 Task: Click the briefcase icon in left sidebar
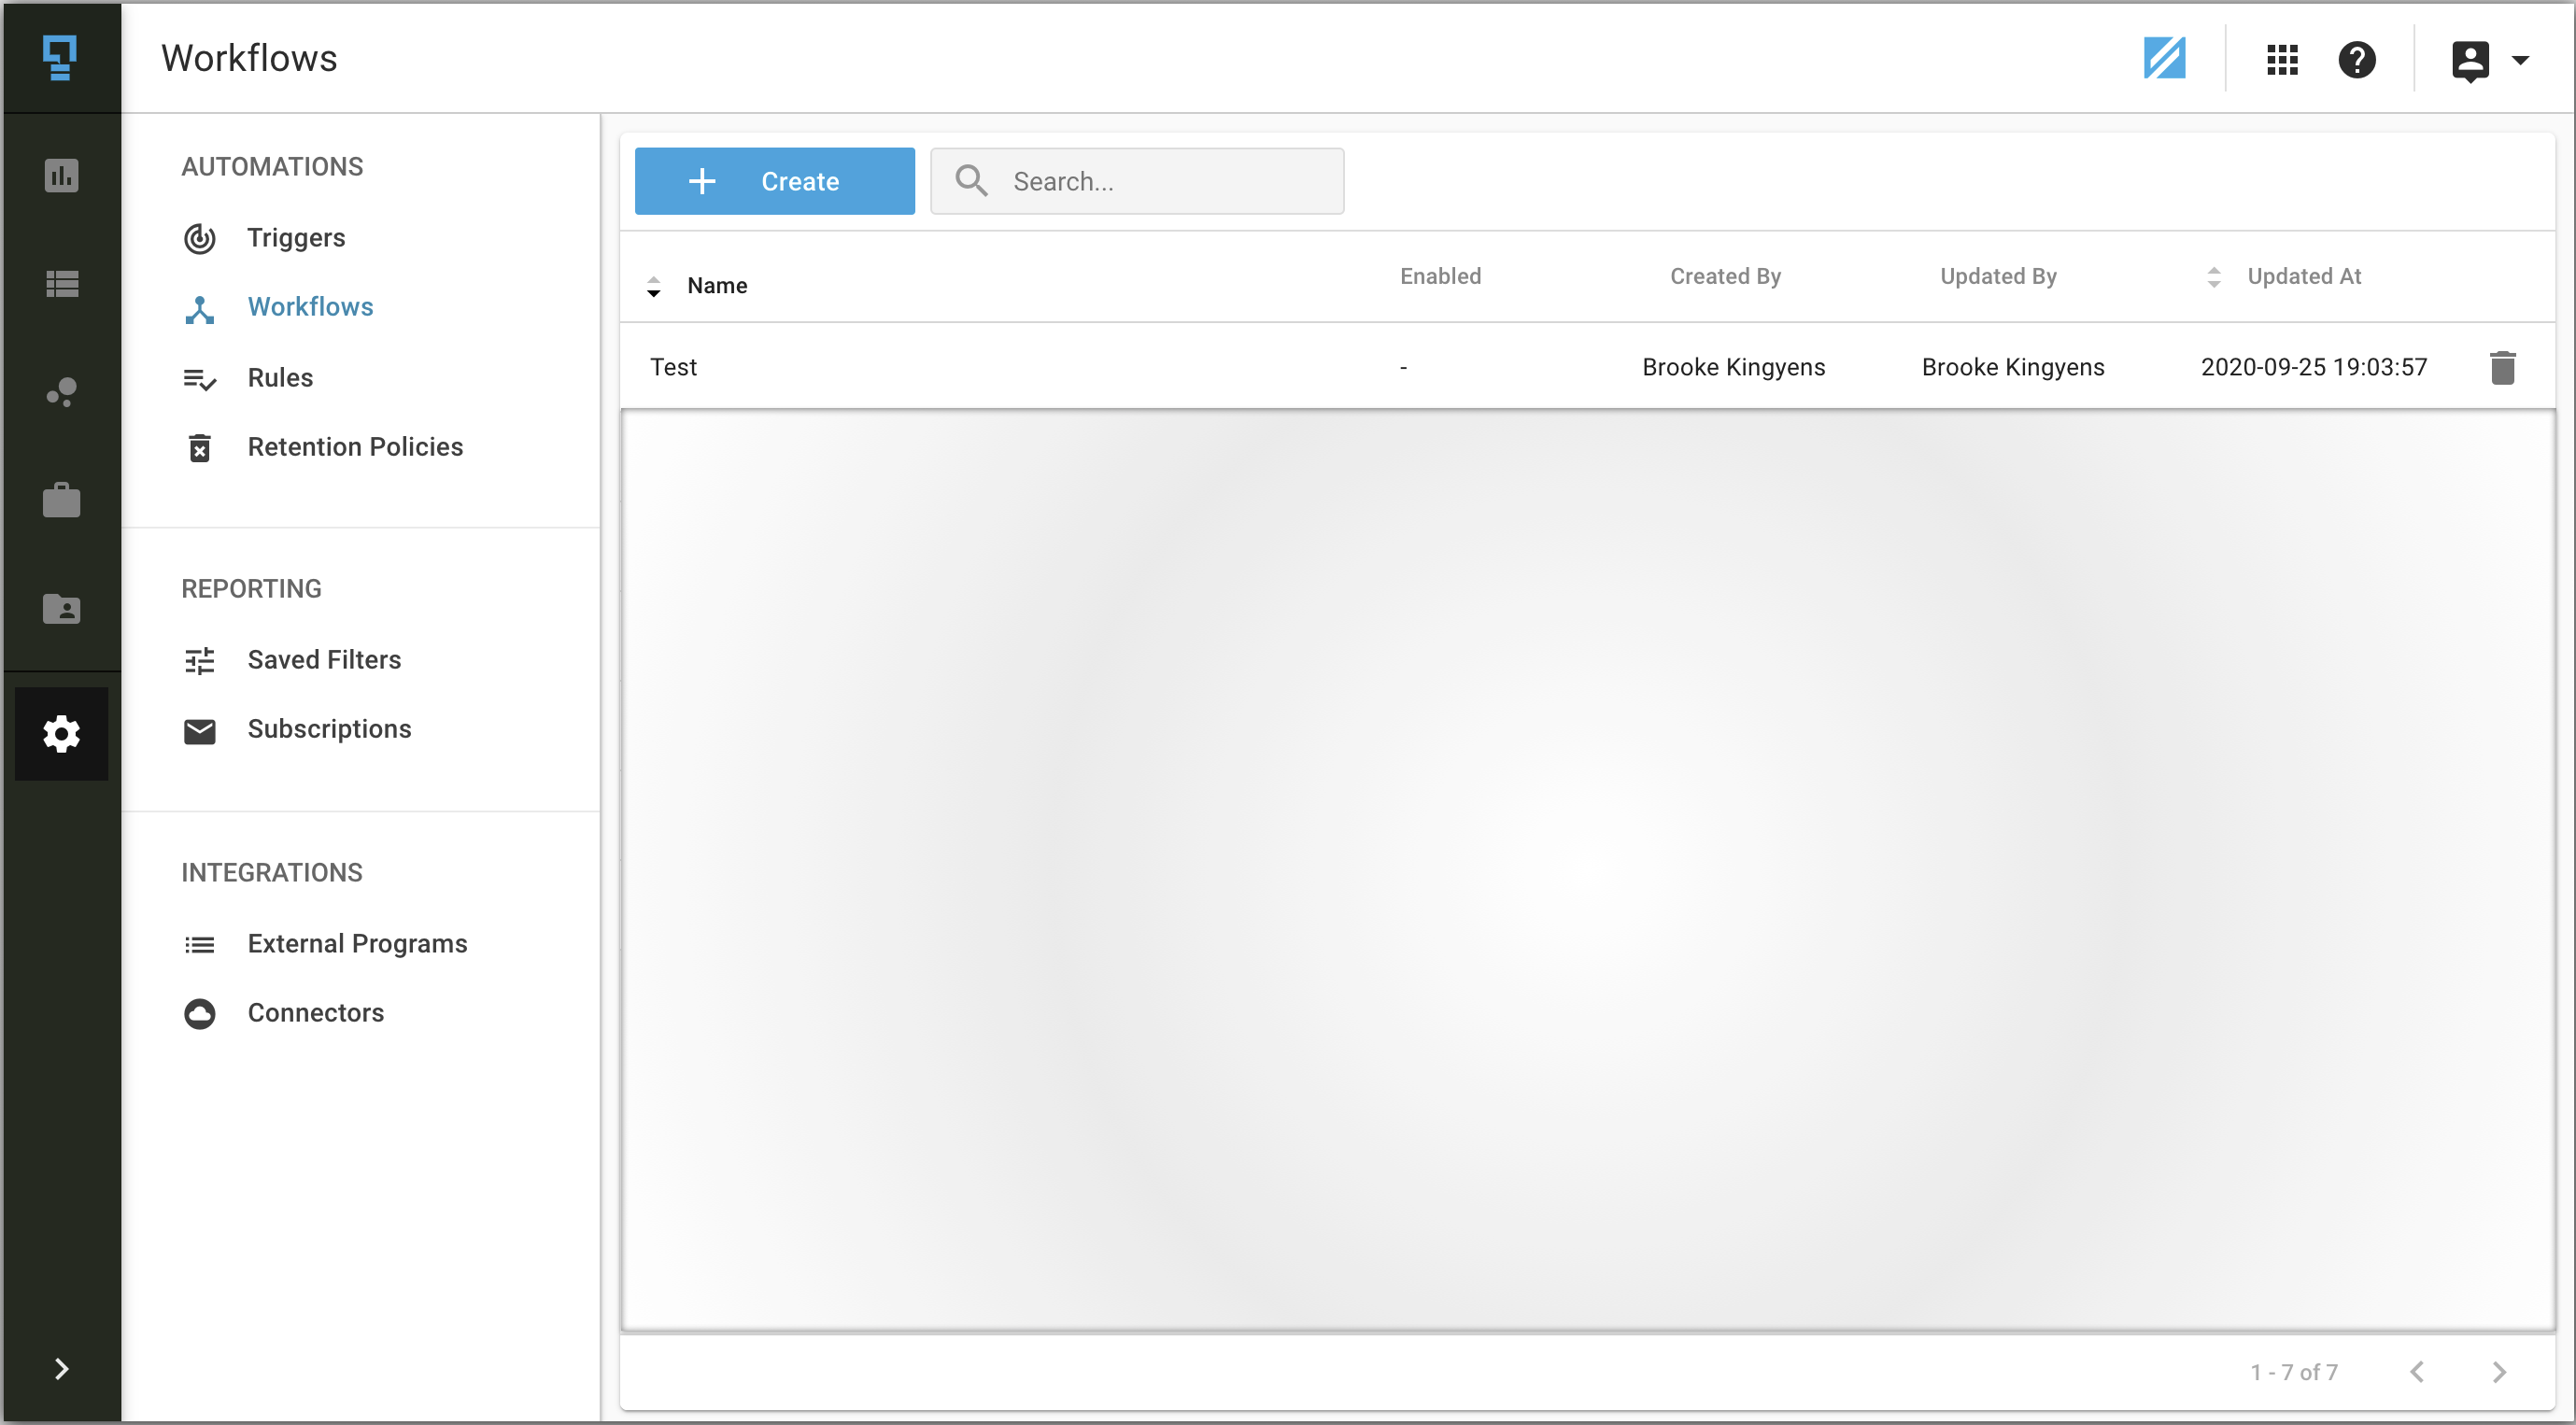(x=61, y=500)
